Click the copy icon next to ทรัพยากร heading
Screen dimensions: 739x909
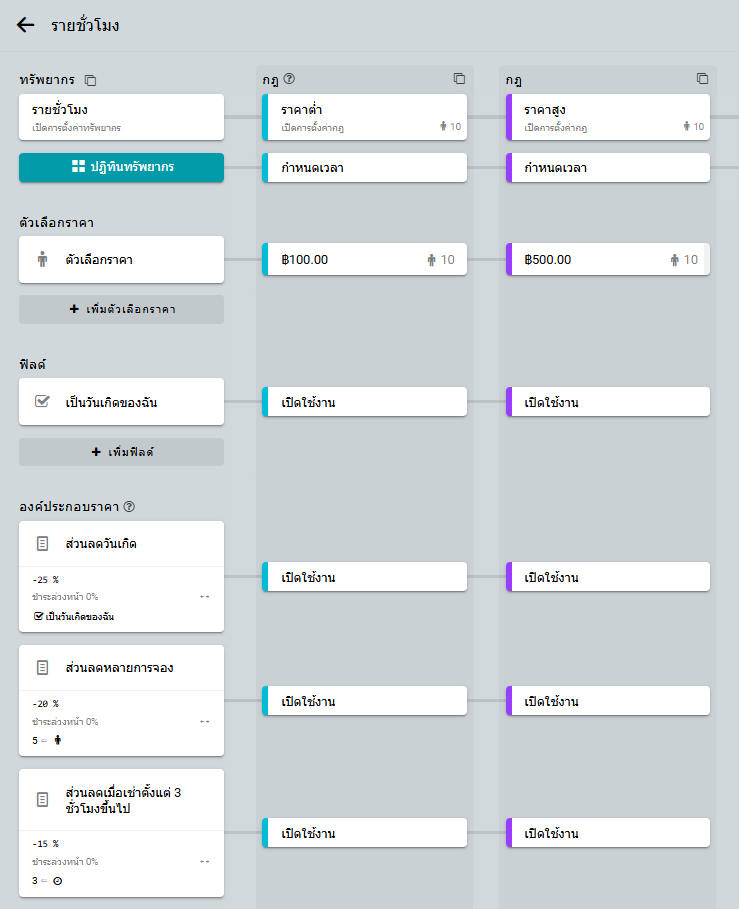point(91,80)
